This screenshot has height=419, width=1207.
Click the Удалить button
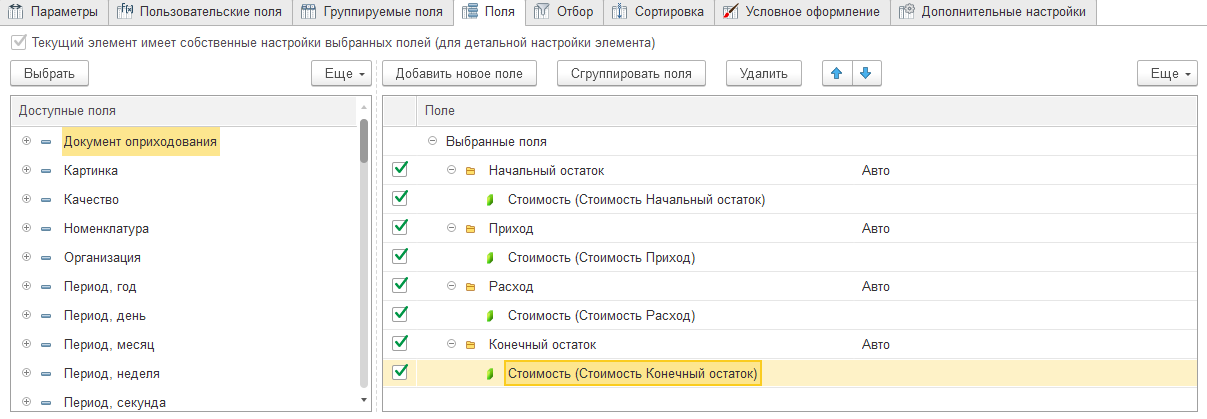764,73
